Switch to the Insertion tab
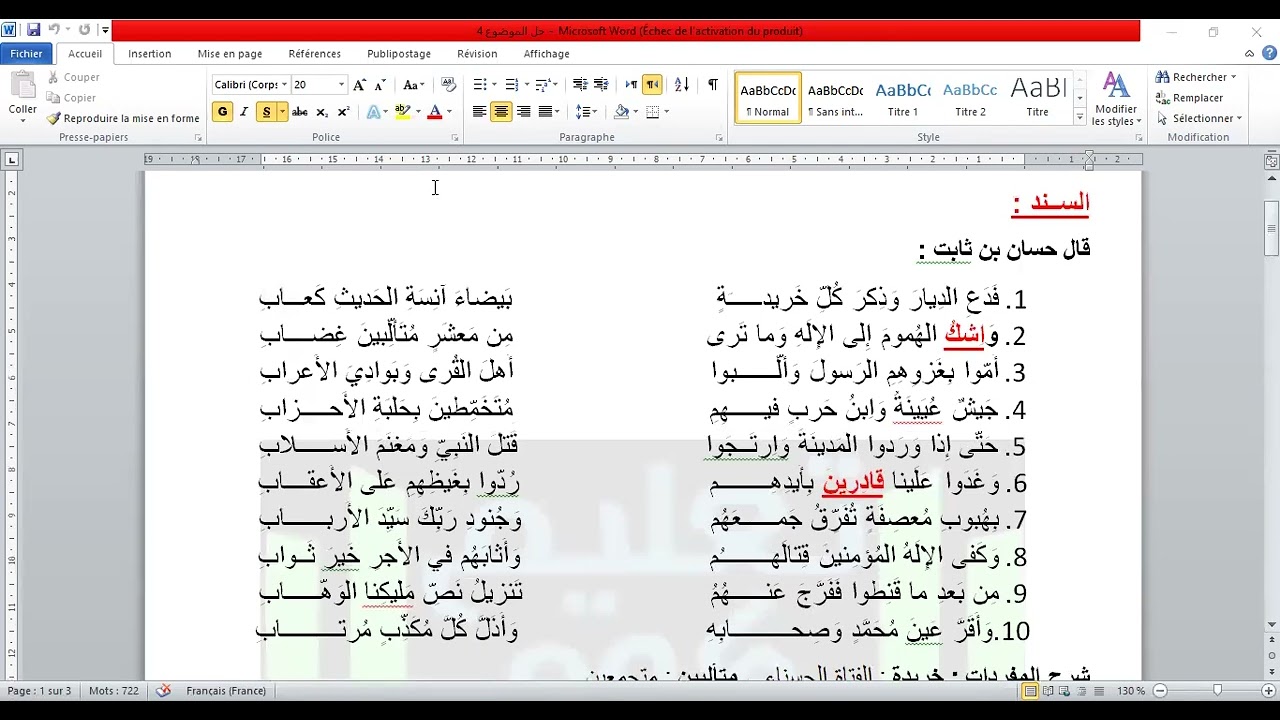Viewport: 1280px width, 720px height. pyautogui.click(x=150, y=54)
